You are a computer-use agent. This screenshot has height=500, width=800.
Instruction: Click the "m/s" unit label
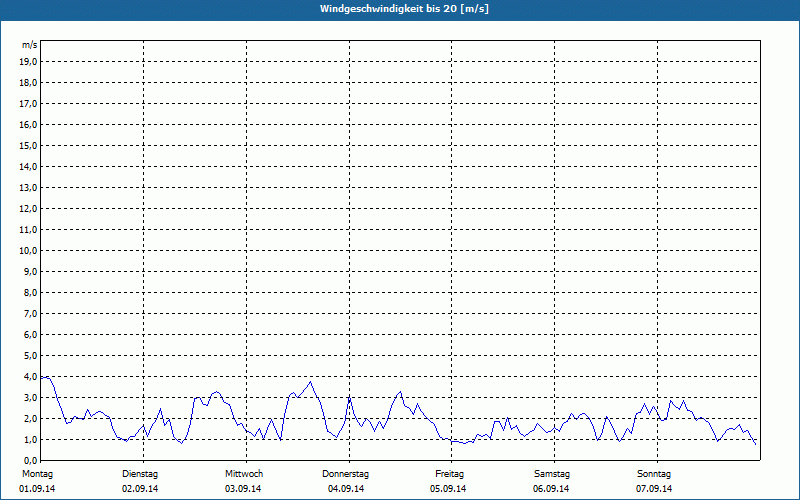(x=30, y=45)
